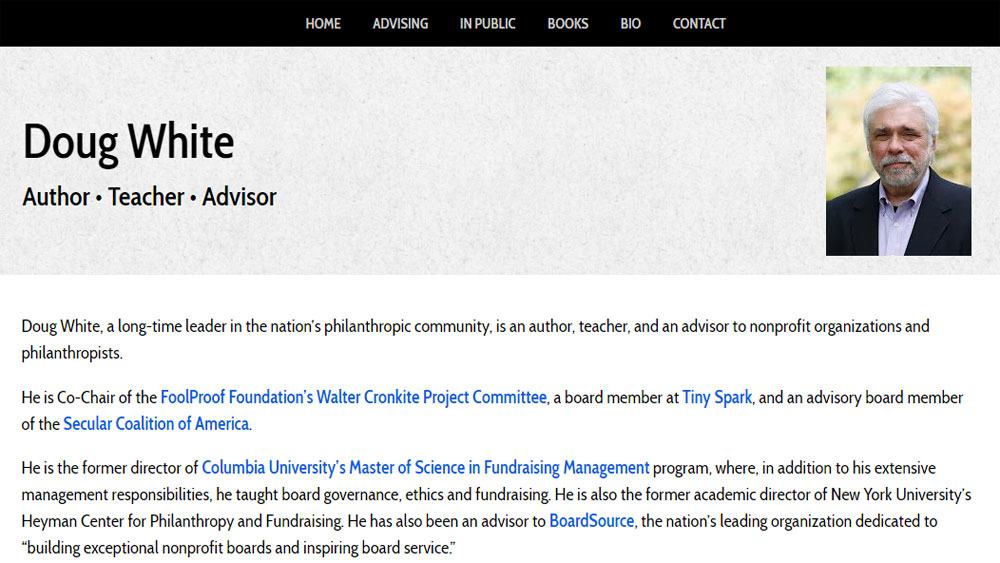Go to the HOME page
This screenshot has width=1000, height=563.
pyautogui.click(x=323, y=24)
